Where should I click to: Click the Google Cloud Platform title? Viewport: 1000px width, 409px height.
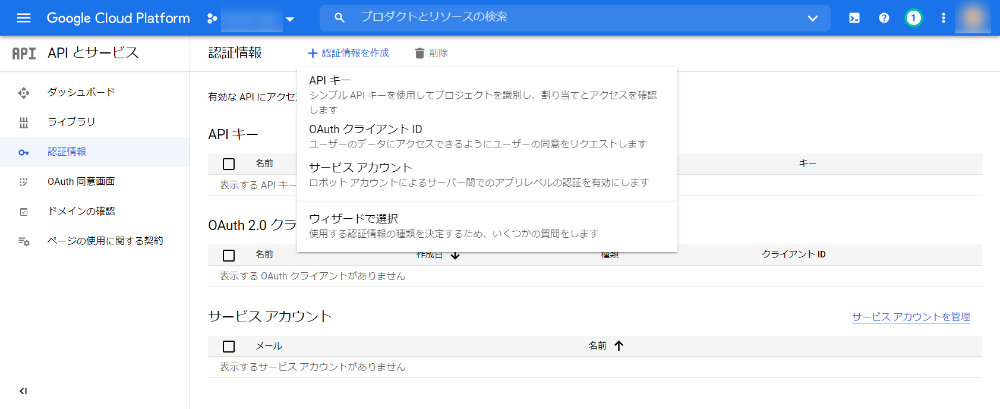point(118,18)
